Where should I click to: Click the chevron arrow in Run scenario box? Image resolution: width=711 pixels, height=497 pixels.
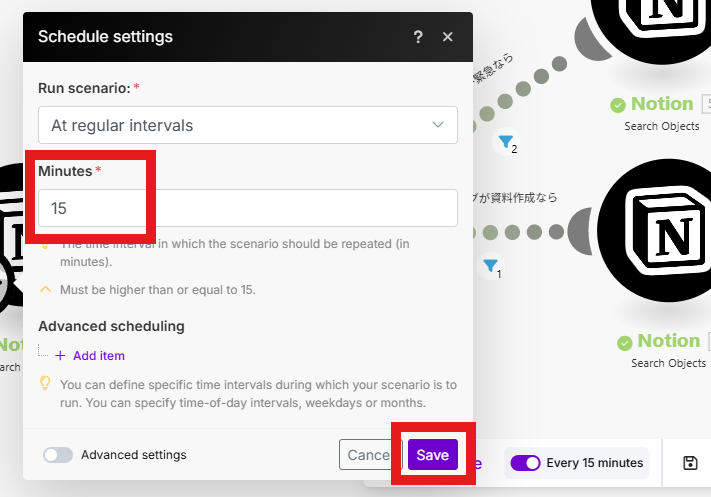(x=437, y=125)
